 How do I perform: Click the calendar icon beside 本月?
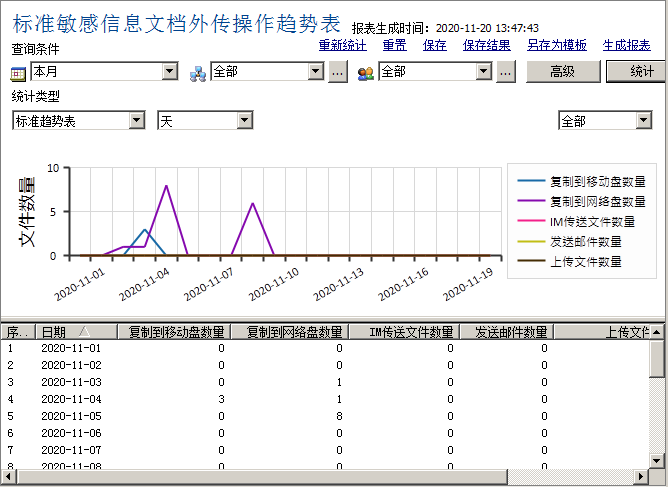(x=19, y=73)
